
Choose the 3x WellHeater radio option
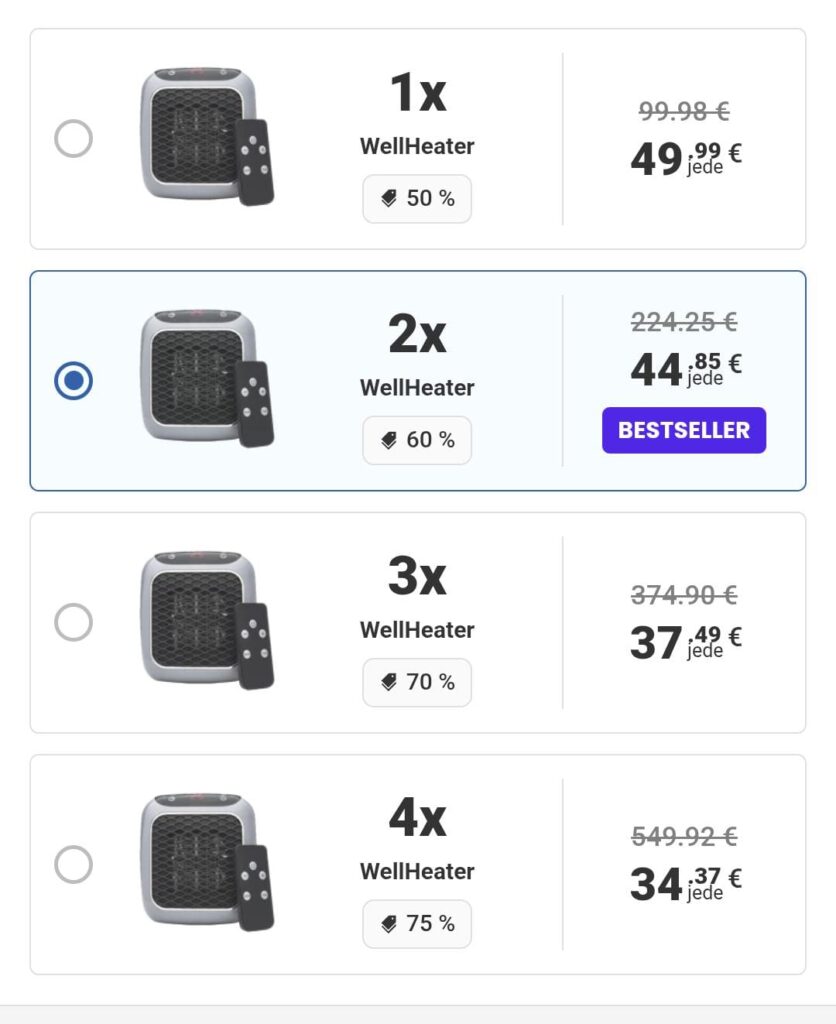click(x=73, y=622)
